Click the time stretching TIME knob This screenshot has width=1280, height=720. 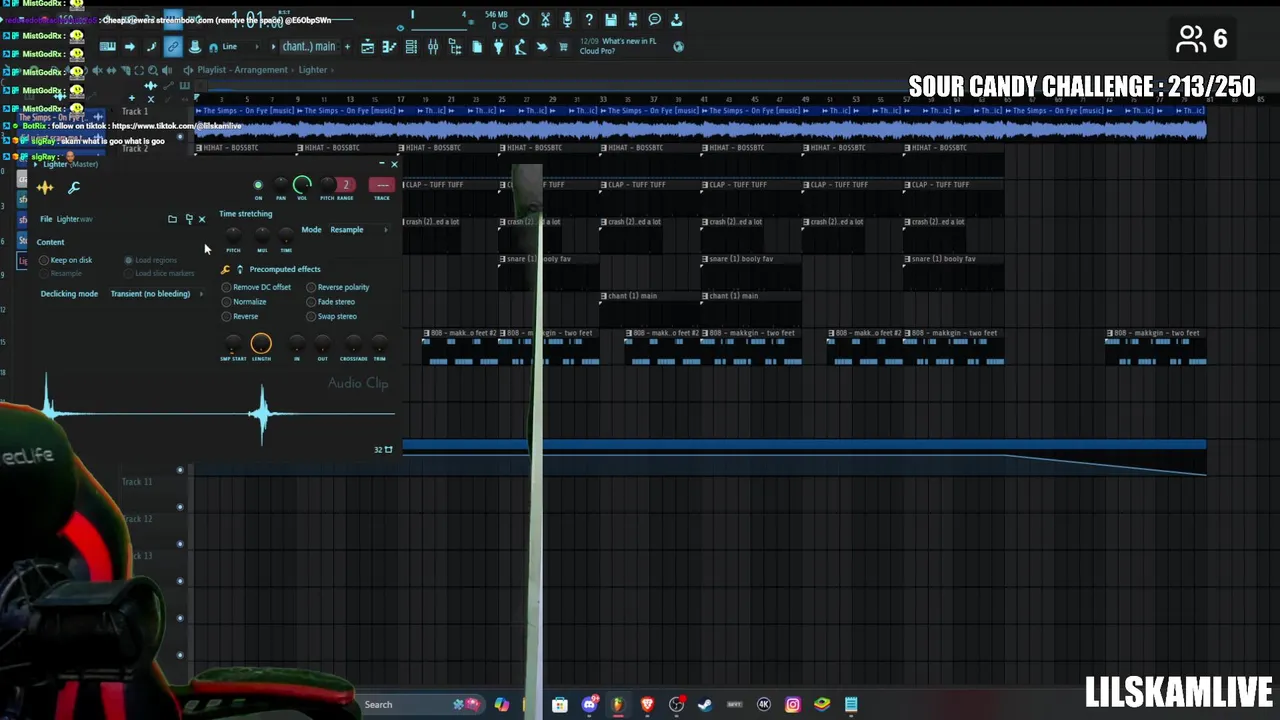pyautogui.click(x=286, y=236)
